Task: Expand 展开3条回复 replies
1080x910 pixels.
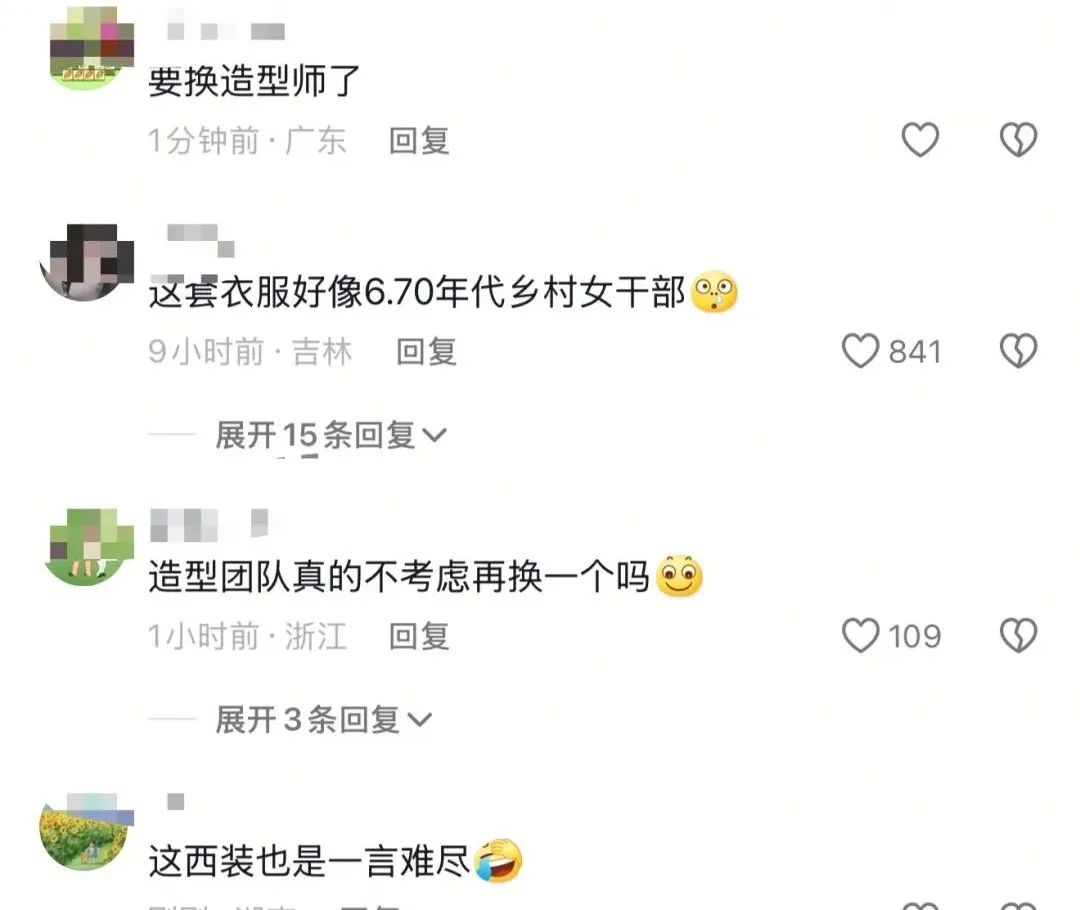Action: (x=323, y=720)
